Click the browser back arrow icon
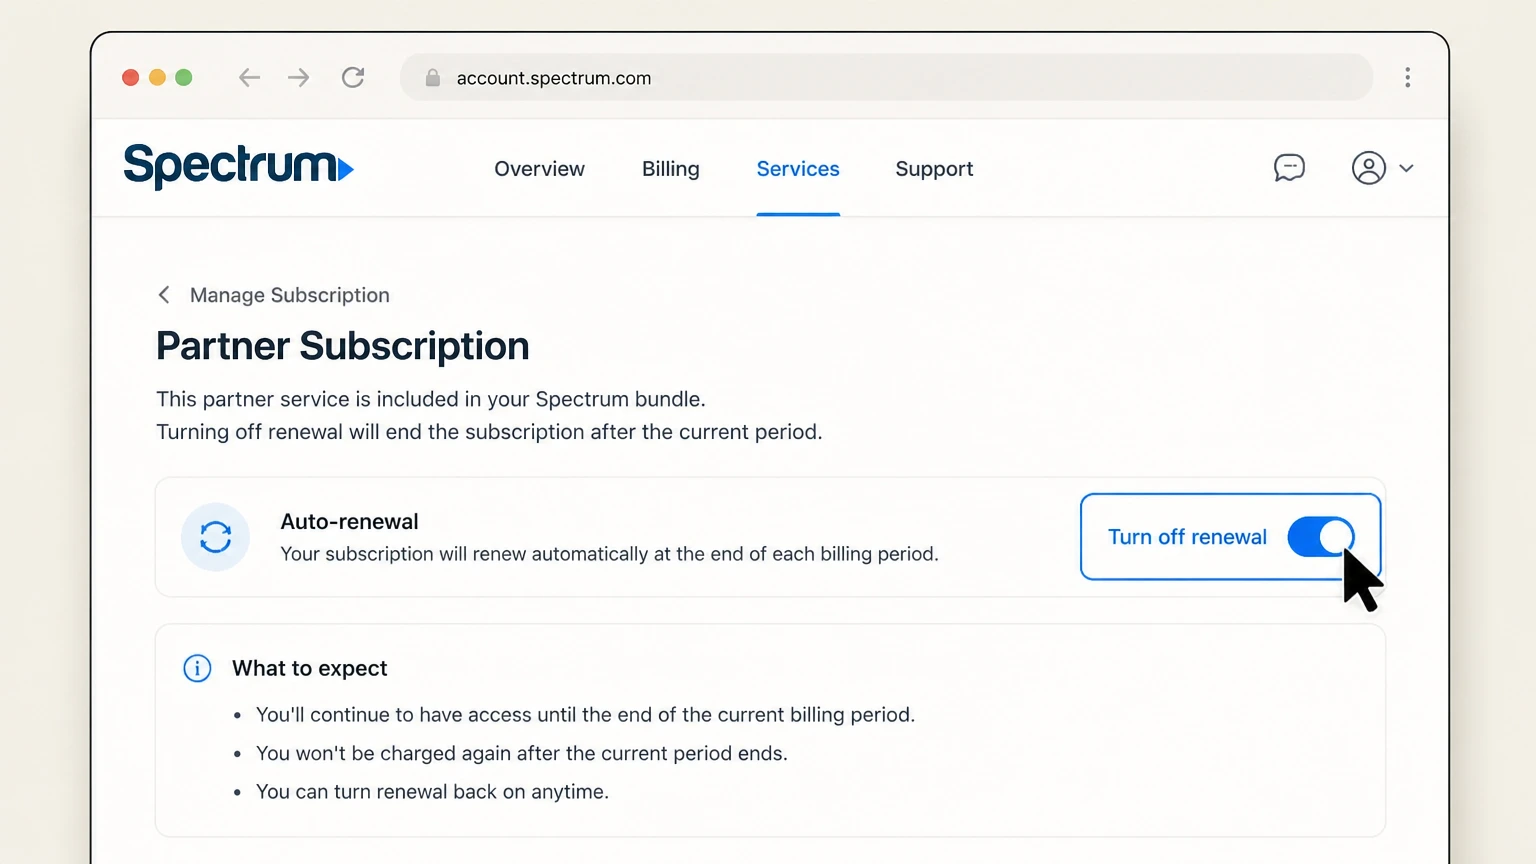 pos(249,78)
